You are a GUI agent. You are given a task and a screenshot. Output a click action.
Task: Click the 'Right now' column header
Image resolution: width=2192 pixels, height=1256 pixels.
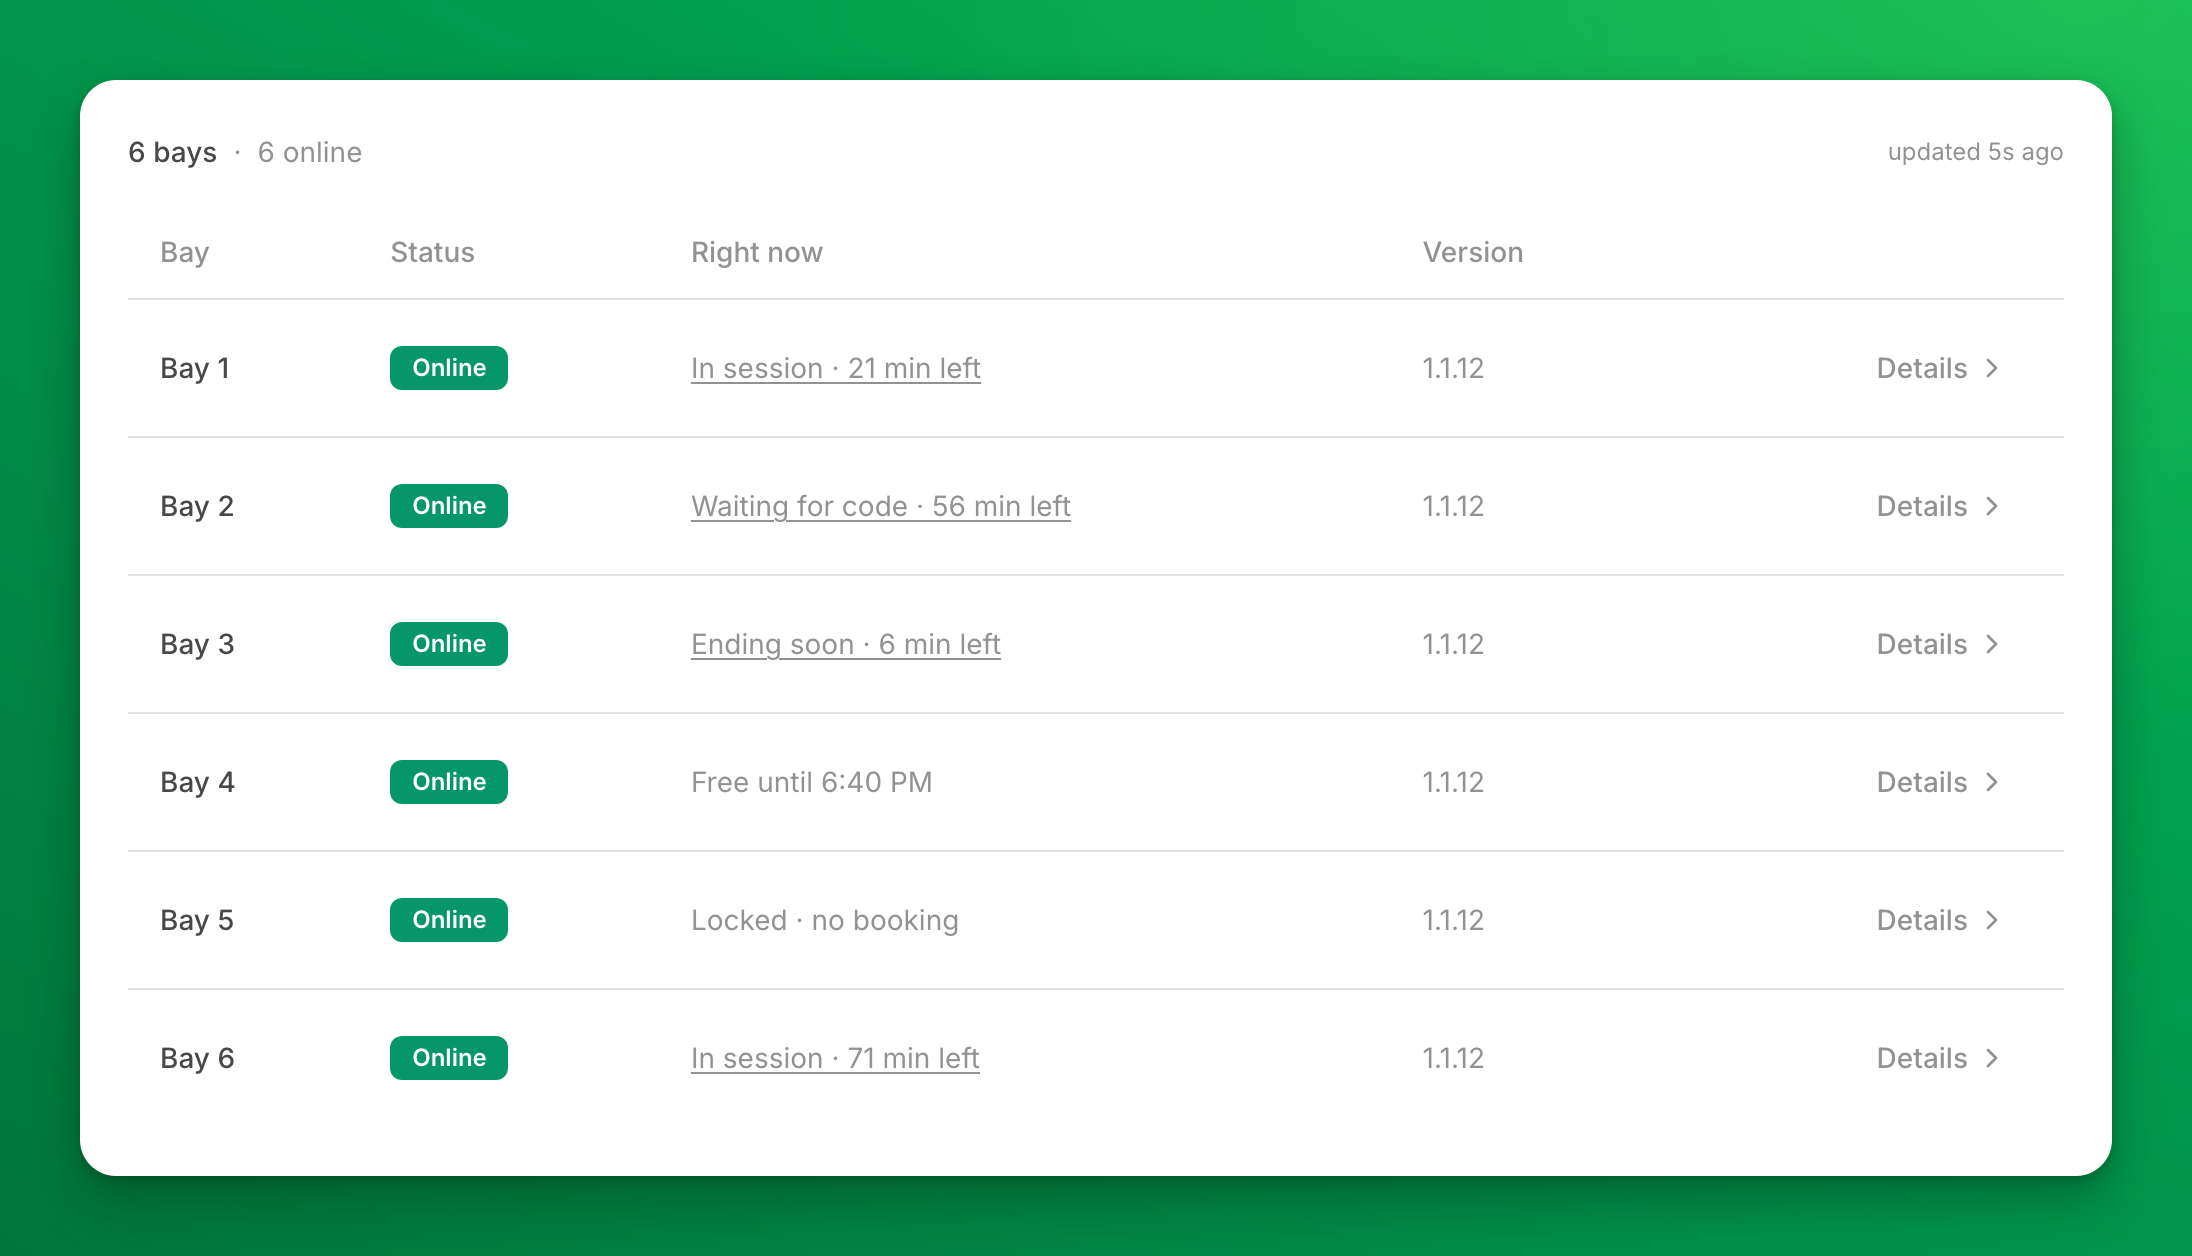[757, 252]
